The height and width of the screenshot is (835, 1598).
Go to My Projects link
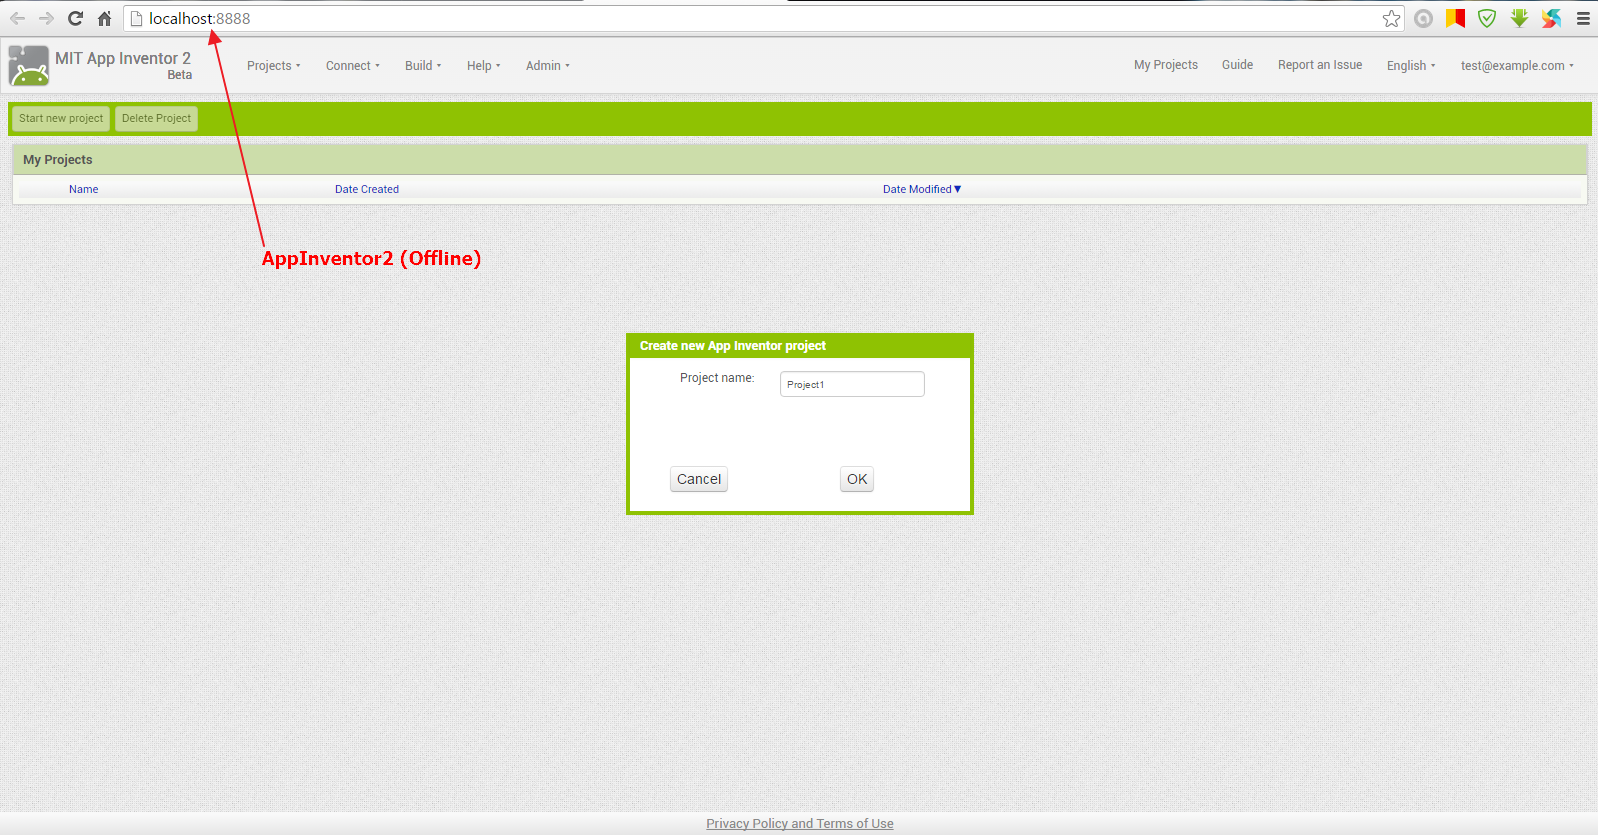(x=1166, y=65)
